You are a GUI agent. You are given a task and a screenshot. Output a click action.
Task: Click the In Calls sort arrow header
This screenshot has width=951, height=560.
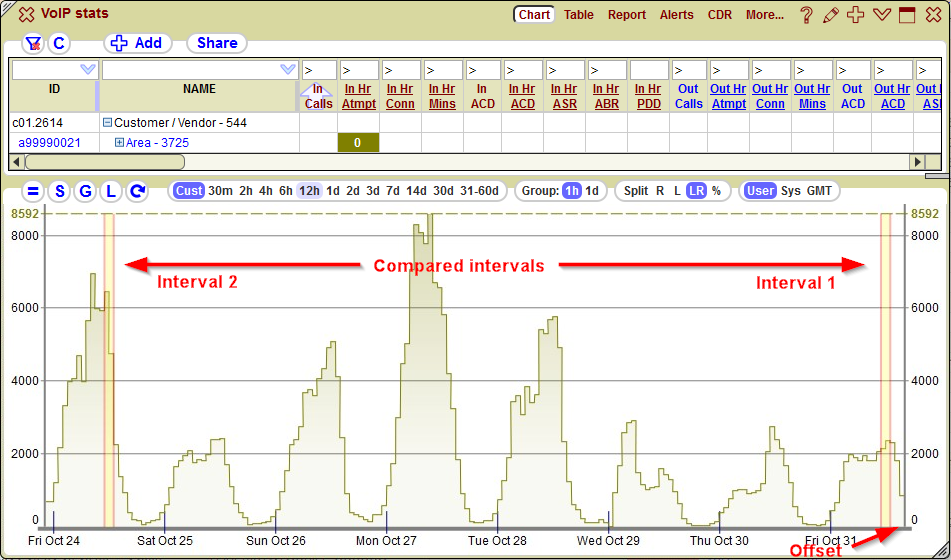(318, 96)
